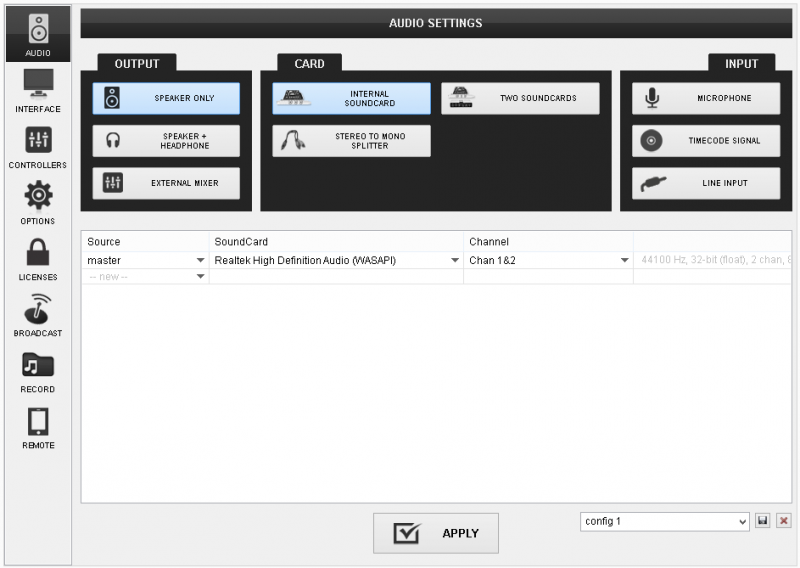Open the Record settings section
Image resolution: width=800 pixels, height=568 pixels.
tap(37, 370)
